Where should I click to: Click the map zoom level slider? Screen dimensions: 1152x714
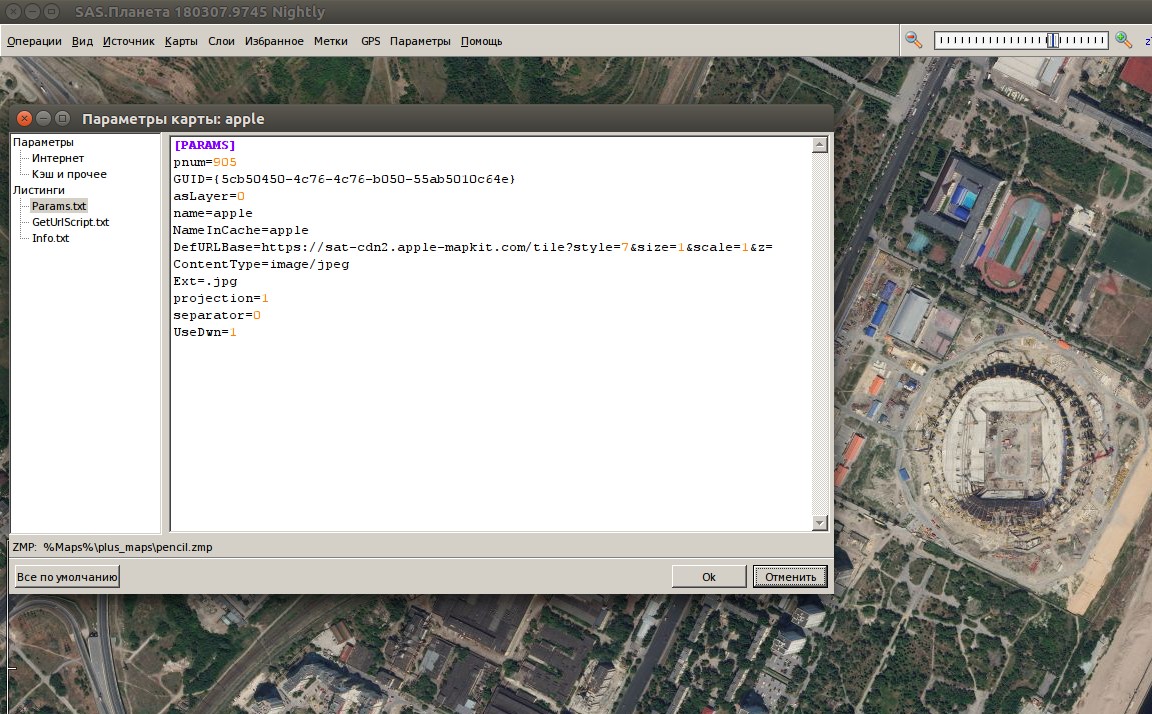coord(1020,41)
